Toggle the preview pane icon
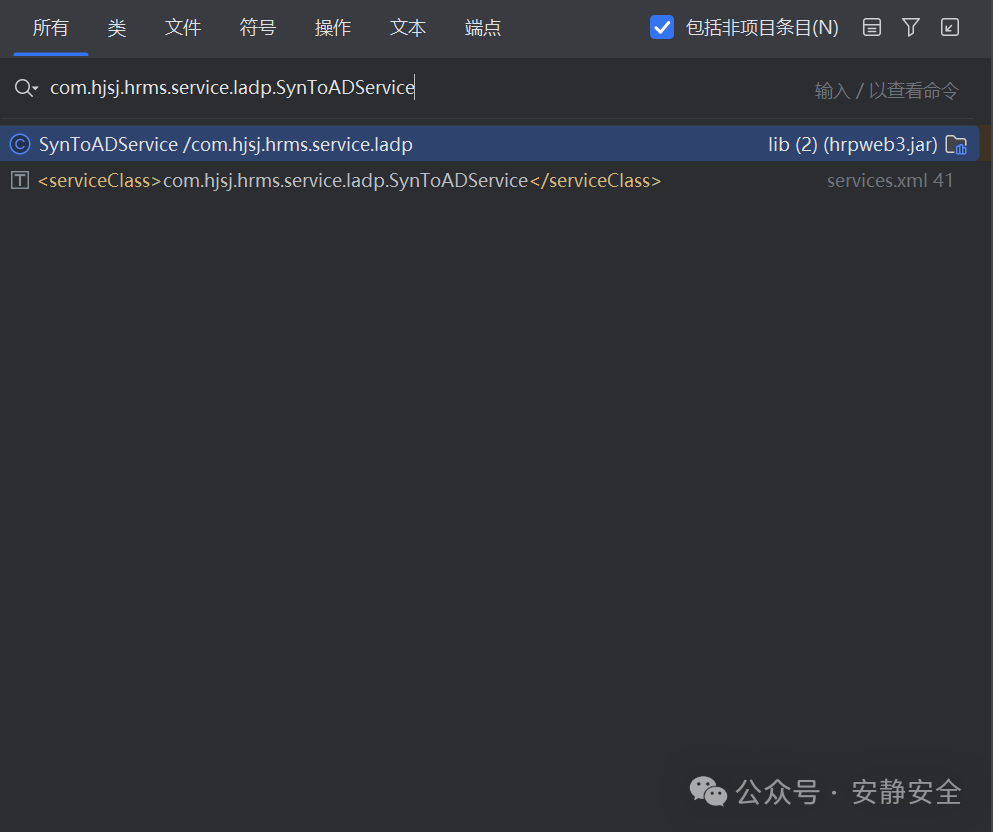The width and height of the screenshot is (993, 832). click(871, 27)
